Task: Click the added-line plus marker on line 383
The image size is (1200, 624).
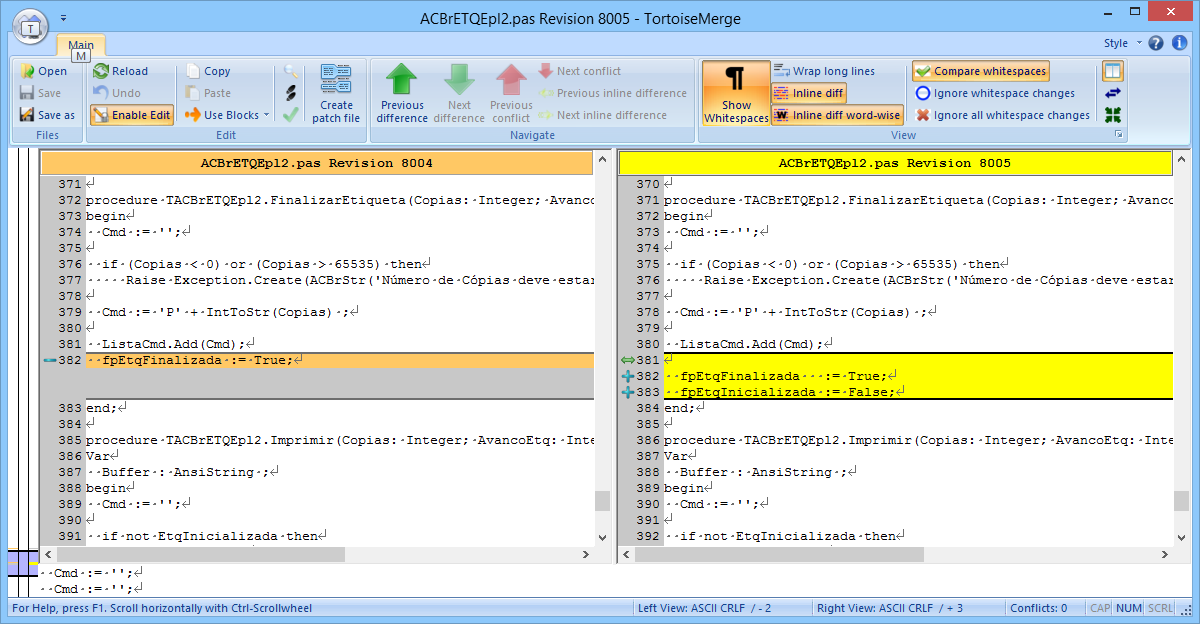Action: pyautogui.click(x=628, y=392)
